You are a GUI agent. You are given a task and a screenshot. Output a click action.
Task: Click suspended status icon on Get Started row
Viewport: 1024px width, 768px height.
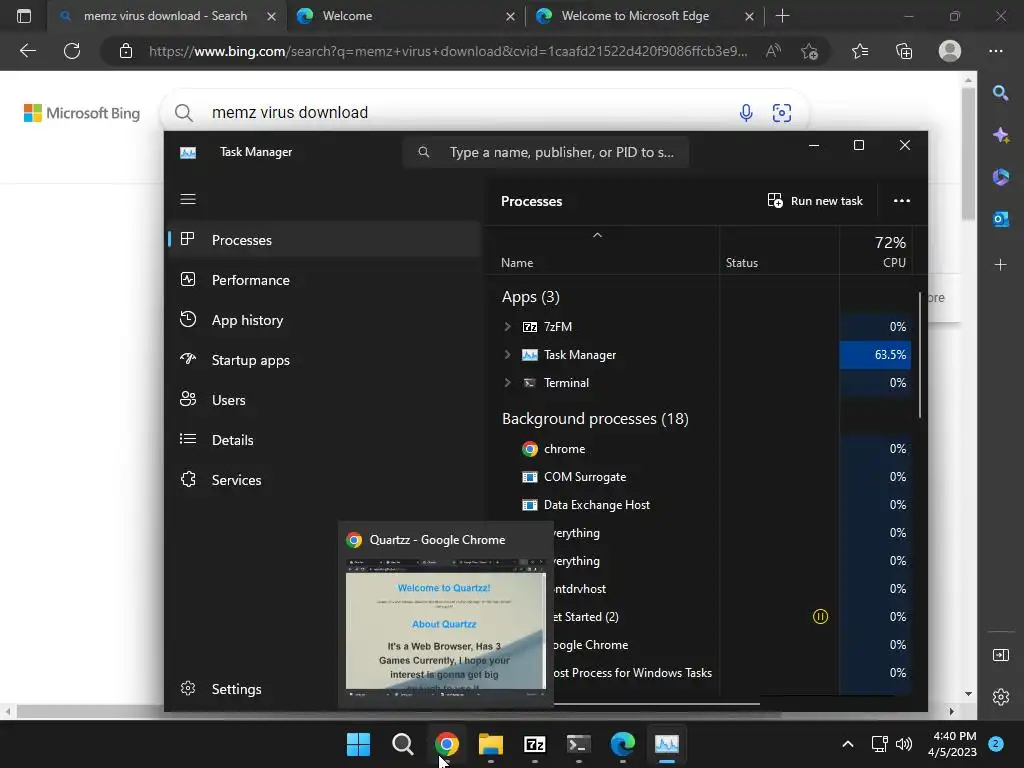click(820, 616)
